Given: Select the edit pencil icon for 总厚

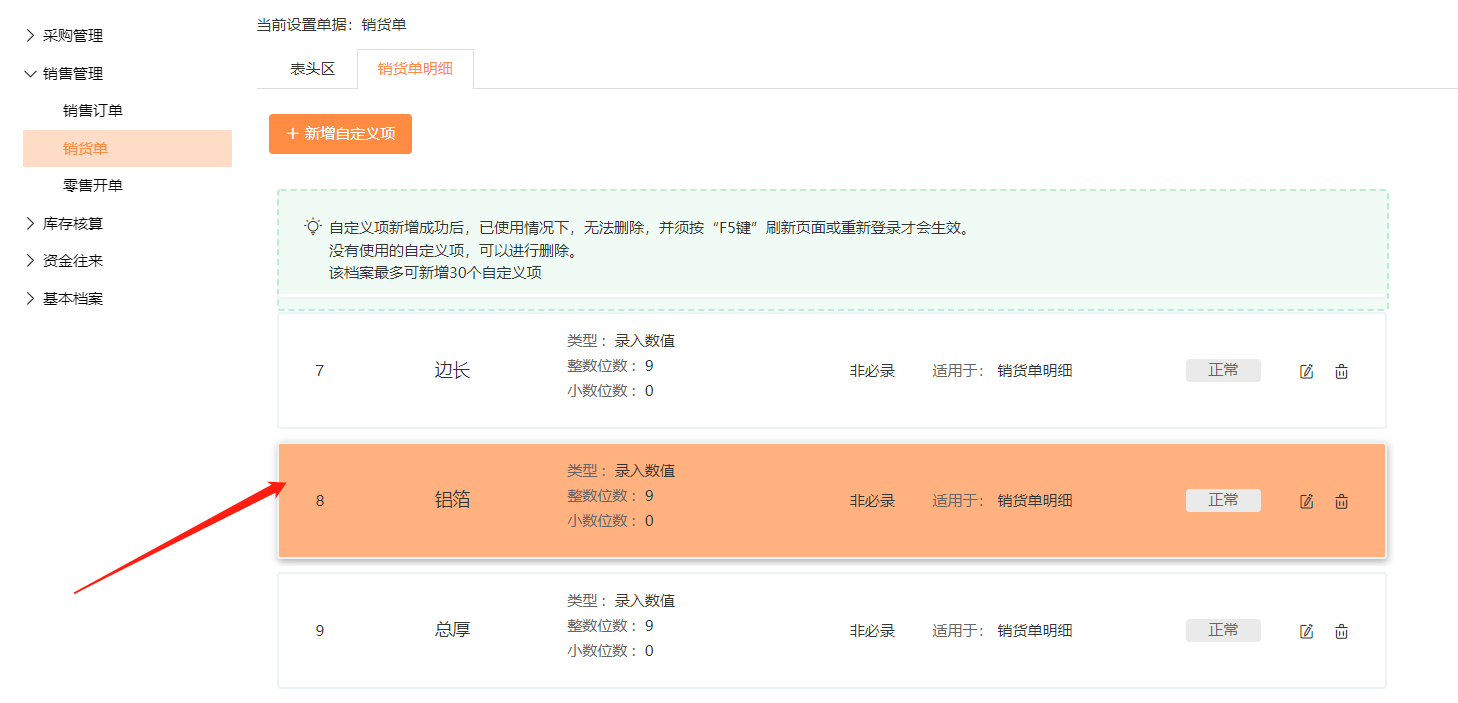Looking at the screenshot, I should 1306,630.
